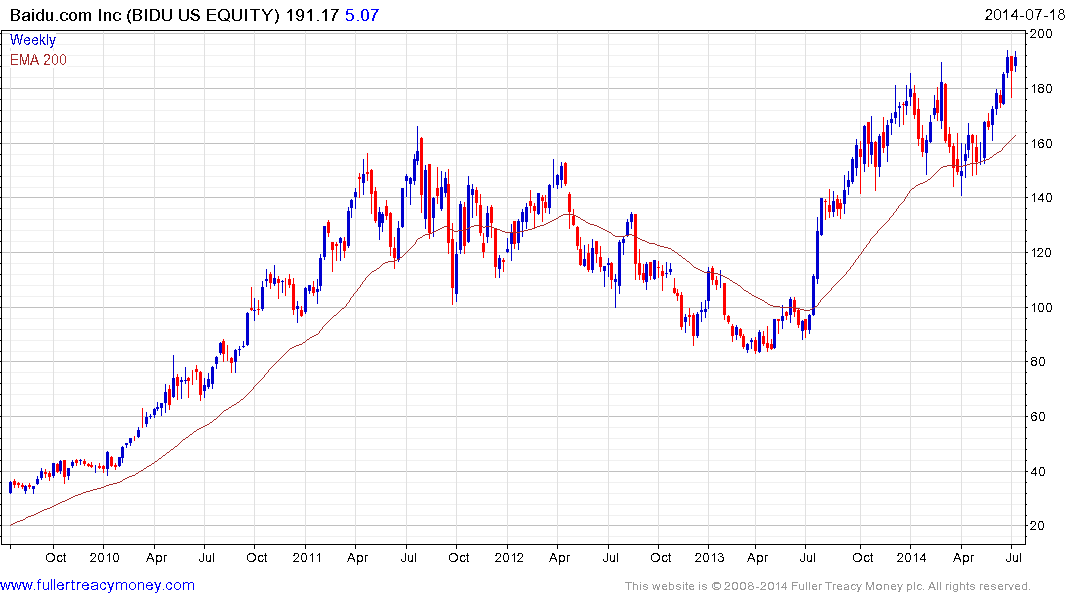Open the www.fullertreacymoney.com link

coord(97,585)
